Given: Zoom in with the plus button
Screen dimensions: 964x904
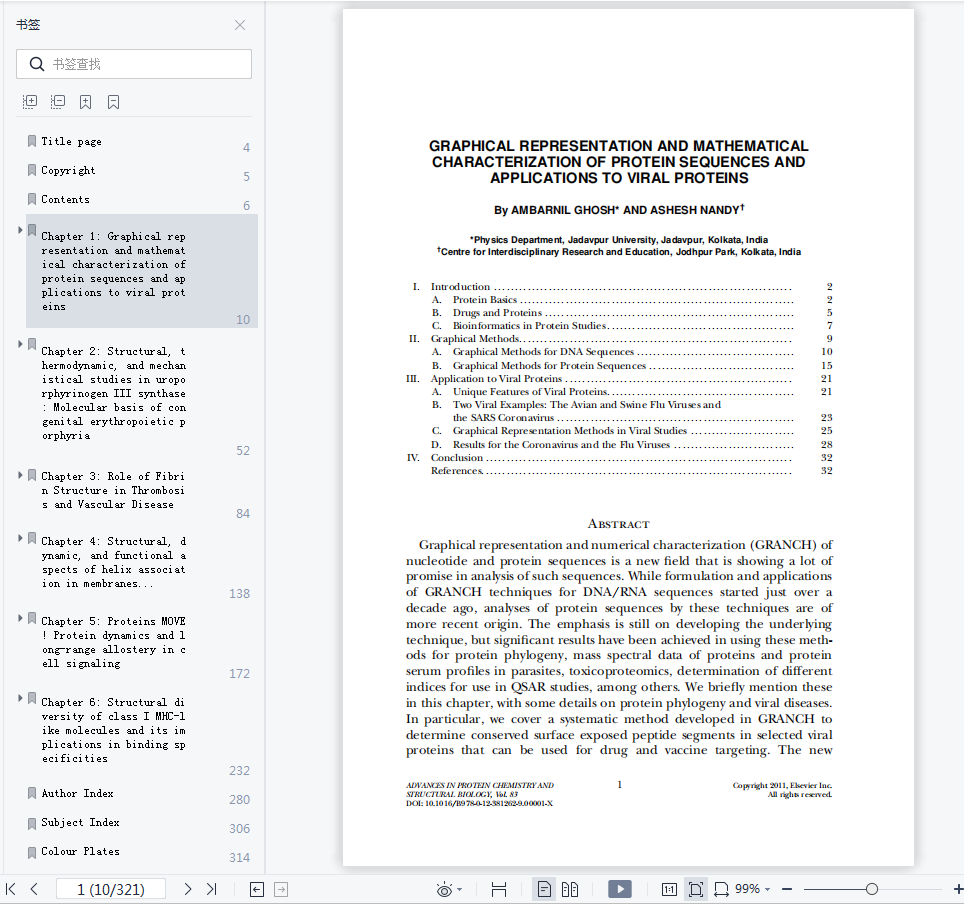Looking at the screenshot, I should coord(958,889).
